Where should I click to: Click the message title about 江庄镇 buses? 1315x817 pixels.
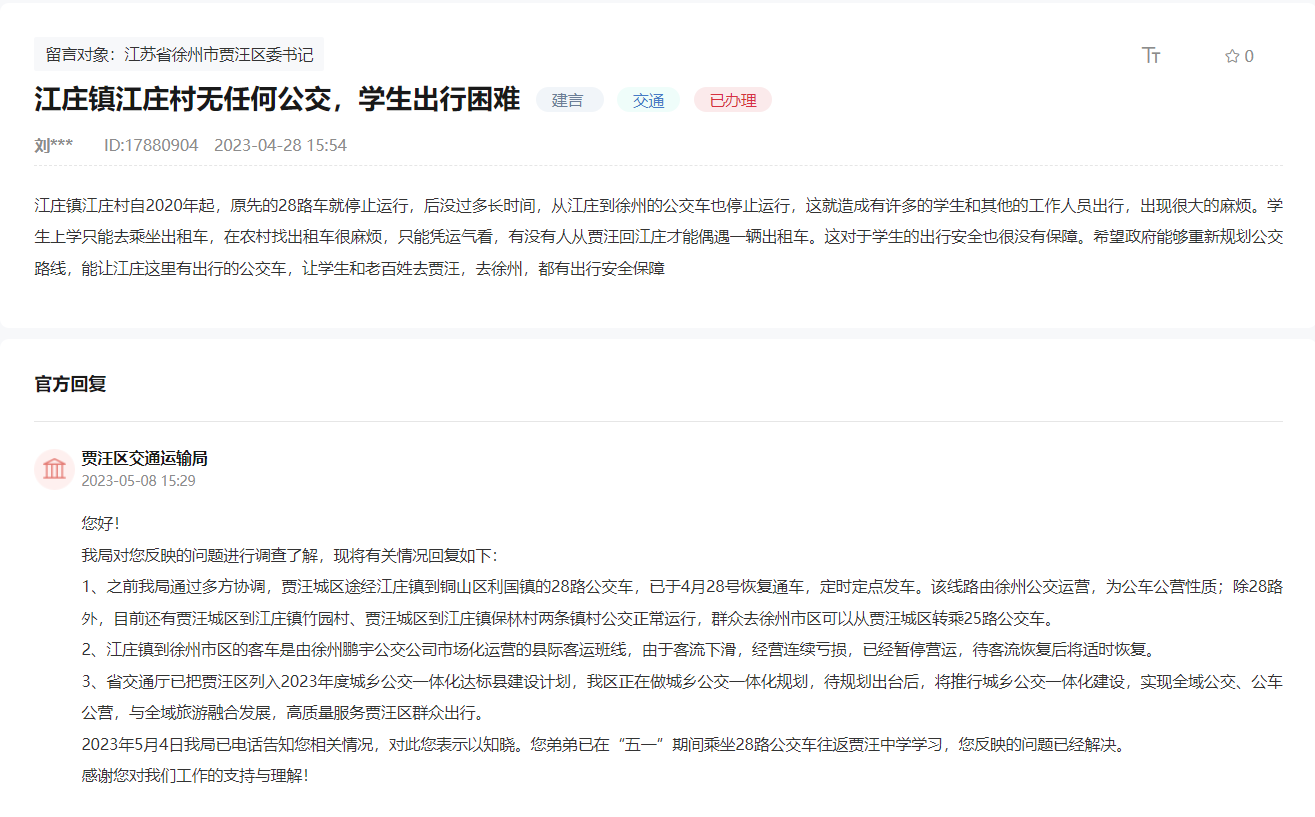click(x=276, y=100)
